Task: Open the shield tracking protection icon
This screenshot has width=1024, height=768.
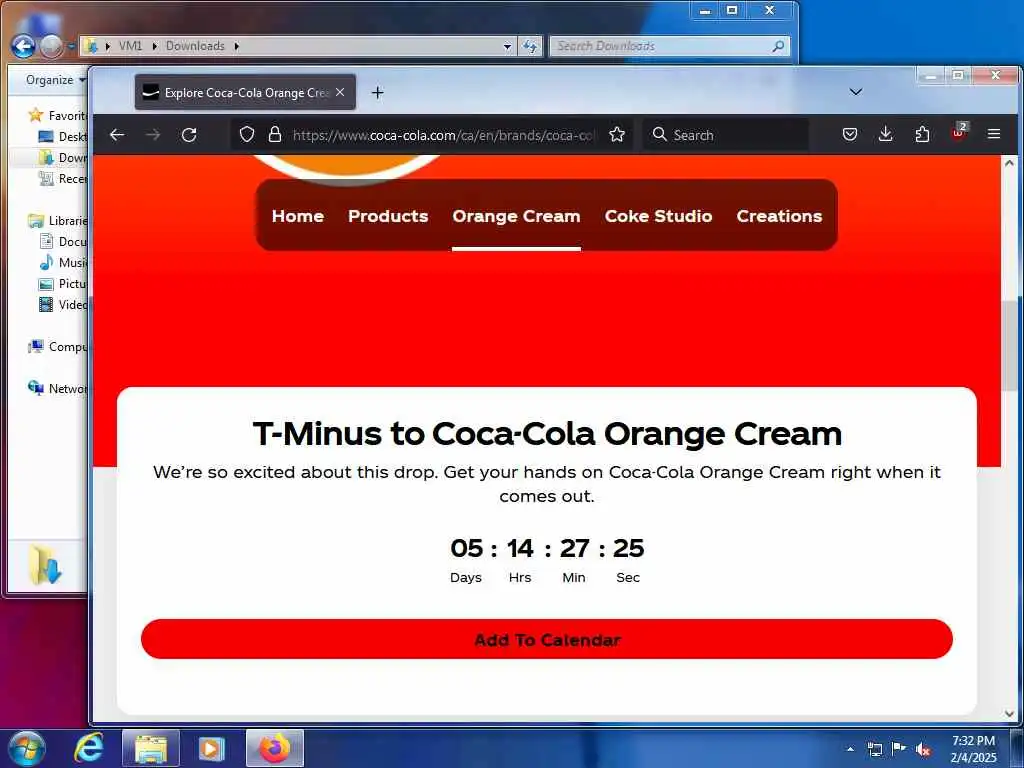Action: 247,135
